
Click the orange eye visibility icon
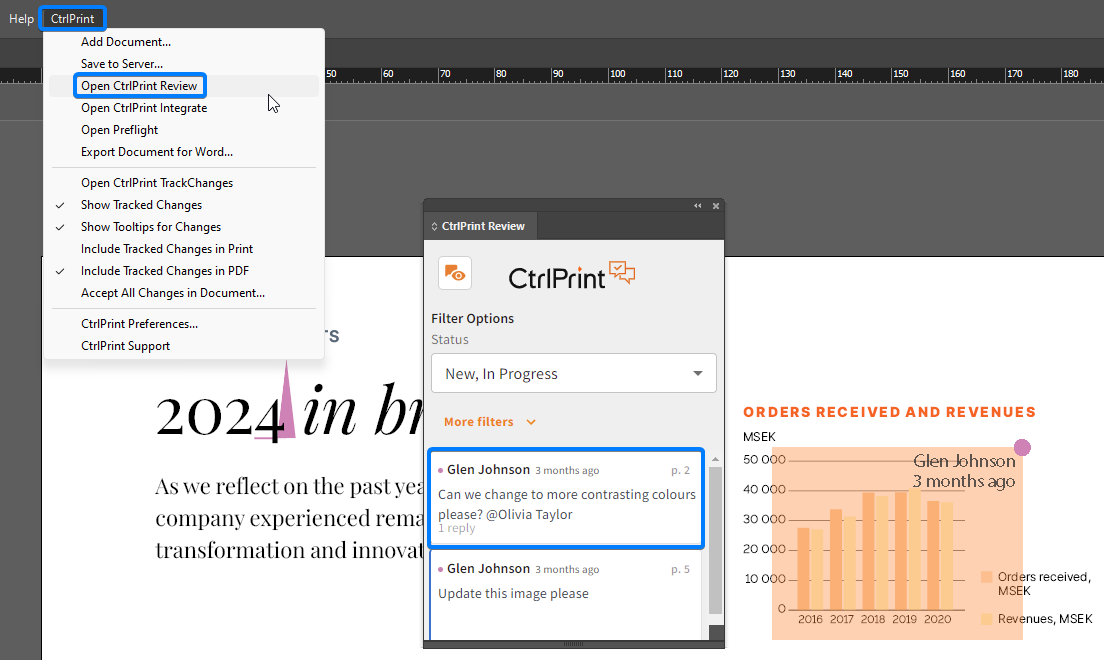(x=455, y=273)
